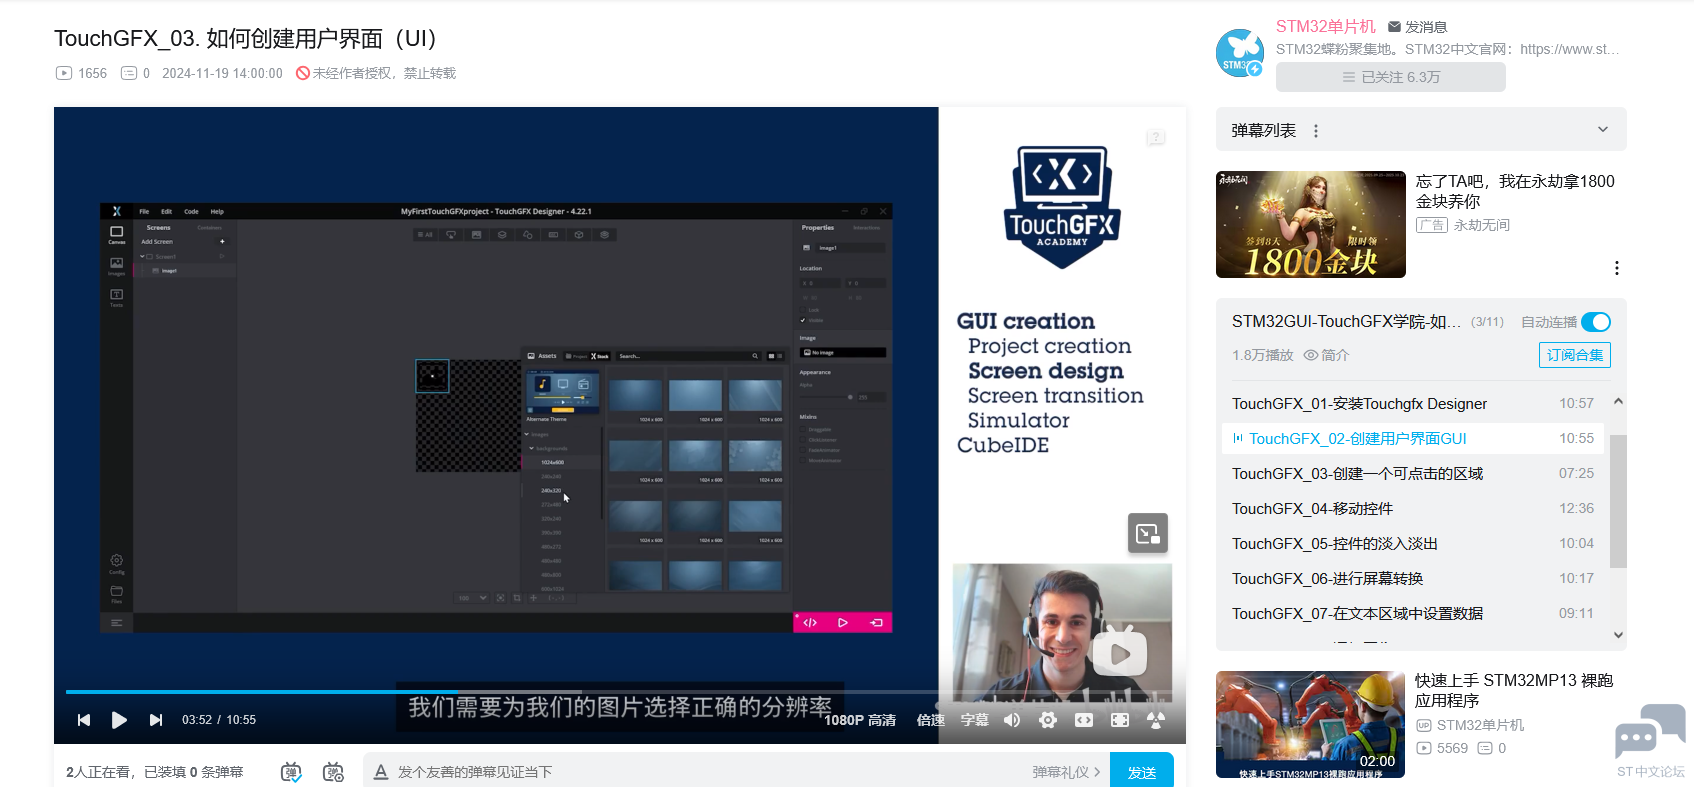Open the ad's three-dot options menu
Image resolution: width=1694 pixels, height=787 pixels.
pos(1616,268)
